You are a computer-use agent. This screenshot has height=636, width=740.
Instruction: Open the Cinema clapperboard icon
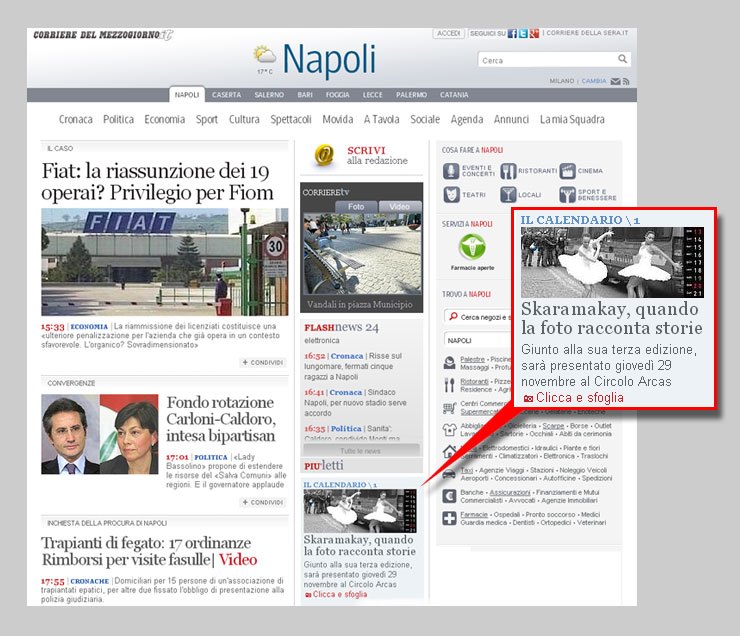point(567,171)
